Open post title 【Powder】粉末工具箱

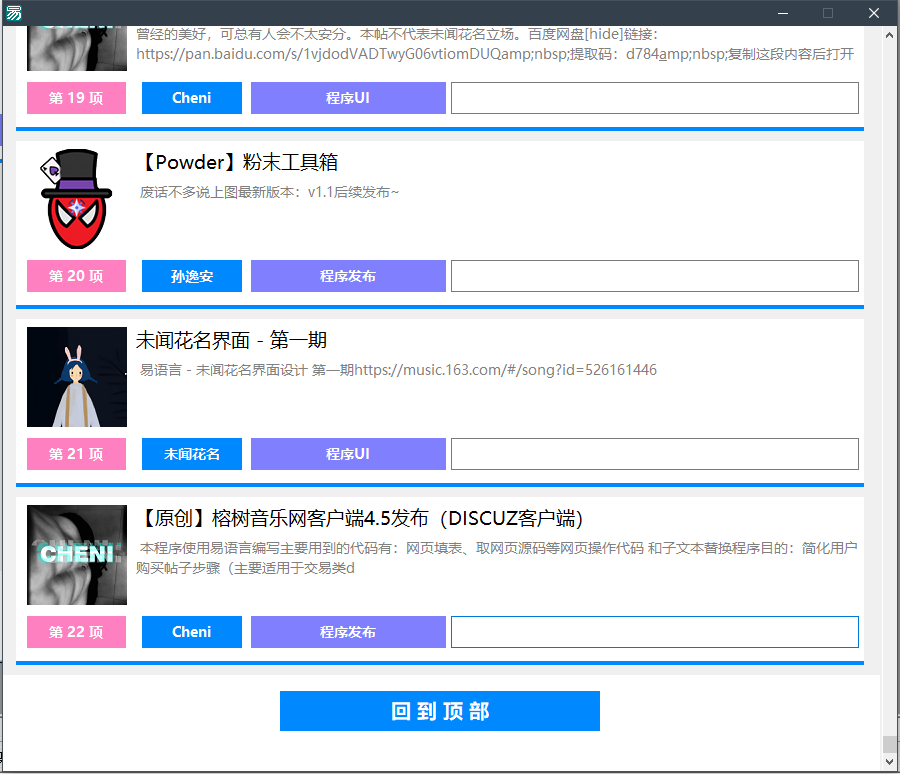[238, 162]
